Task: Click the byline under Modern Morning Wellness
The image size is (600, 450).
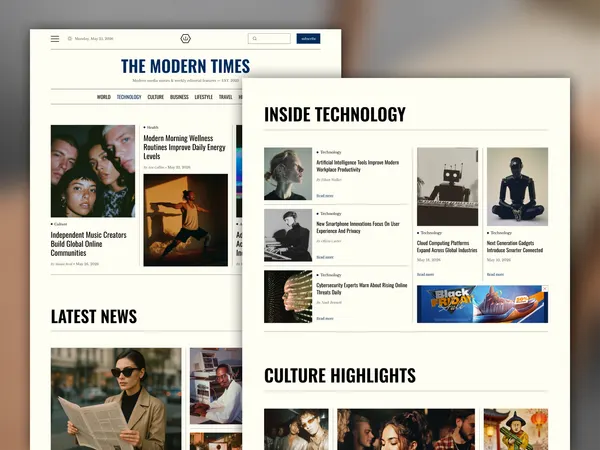Action: (x=167, y=167)
